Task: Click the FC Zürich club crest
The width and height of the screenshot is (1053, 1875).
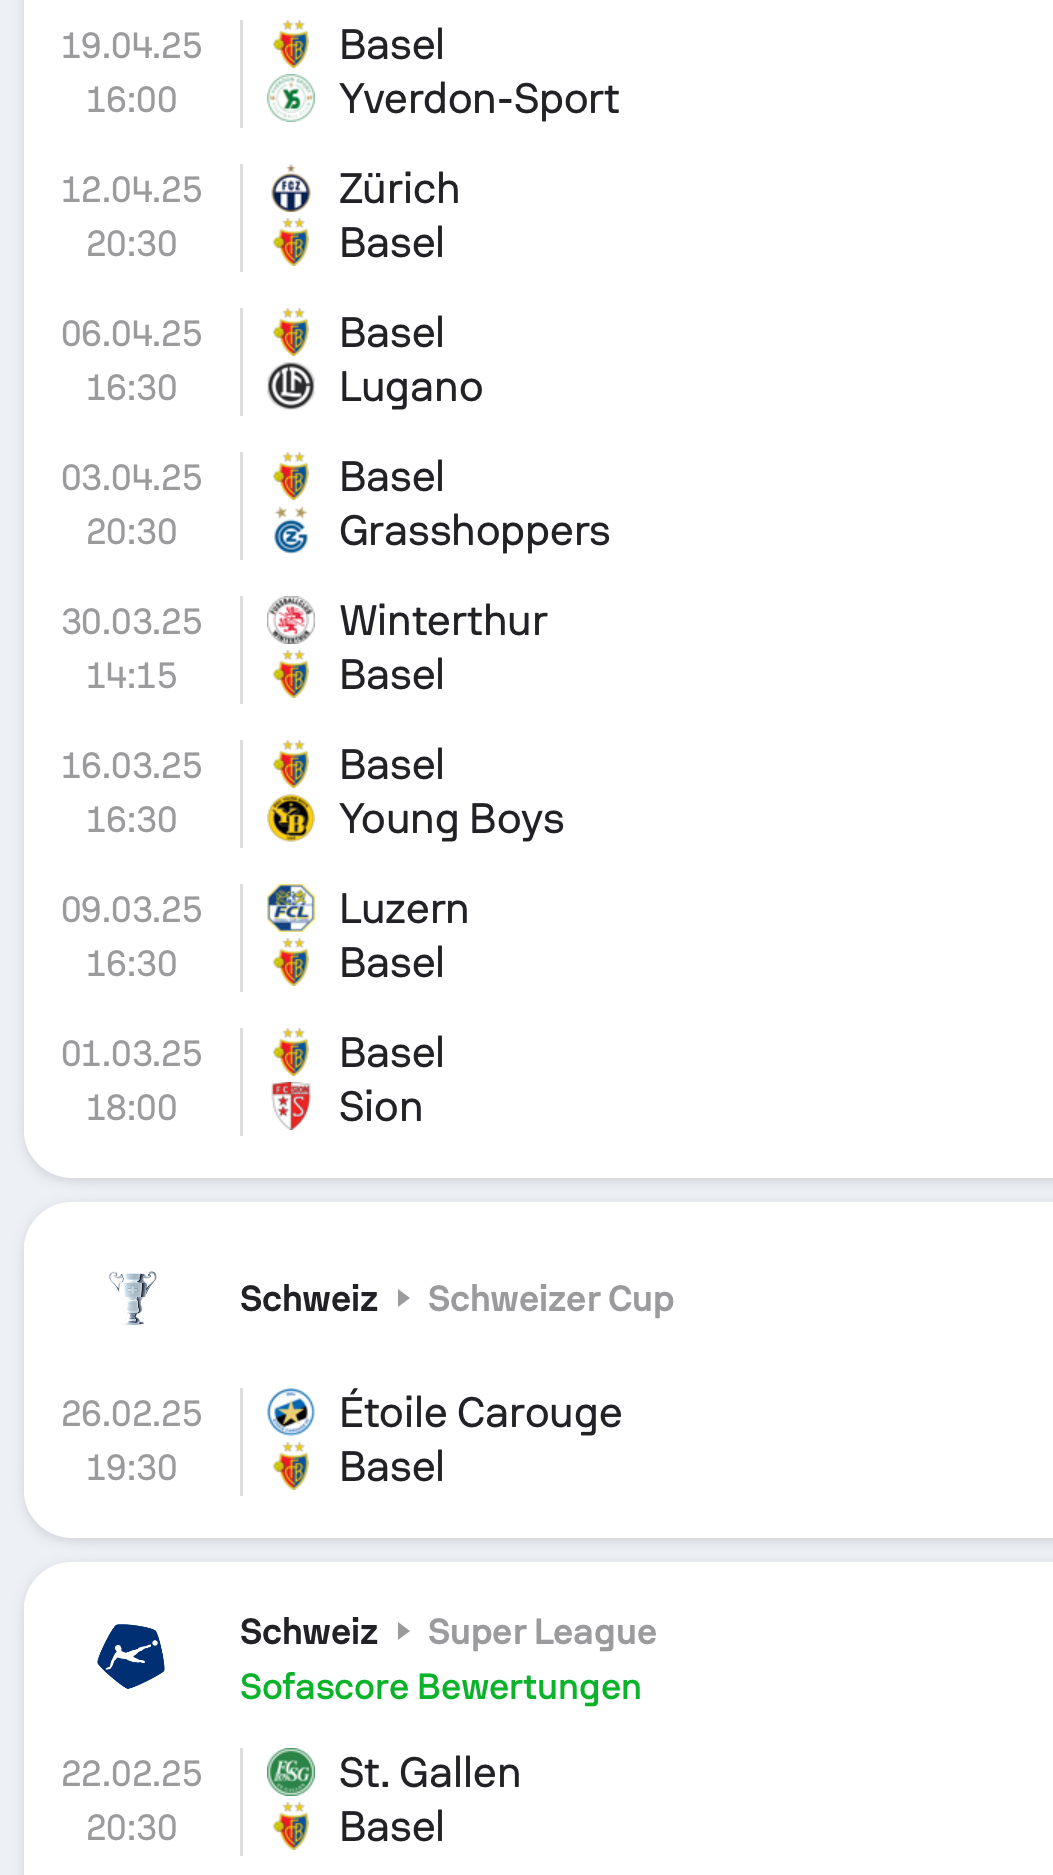Action: pyautogui.click(x=291, y=189)
